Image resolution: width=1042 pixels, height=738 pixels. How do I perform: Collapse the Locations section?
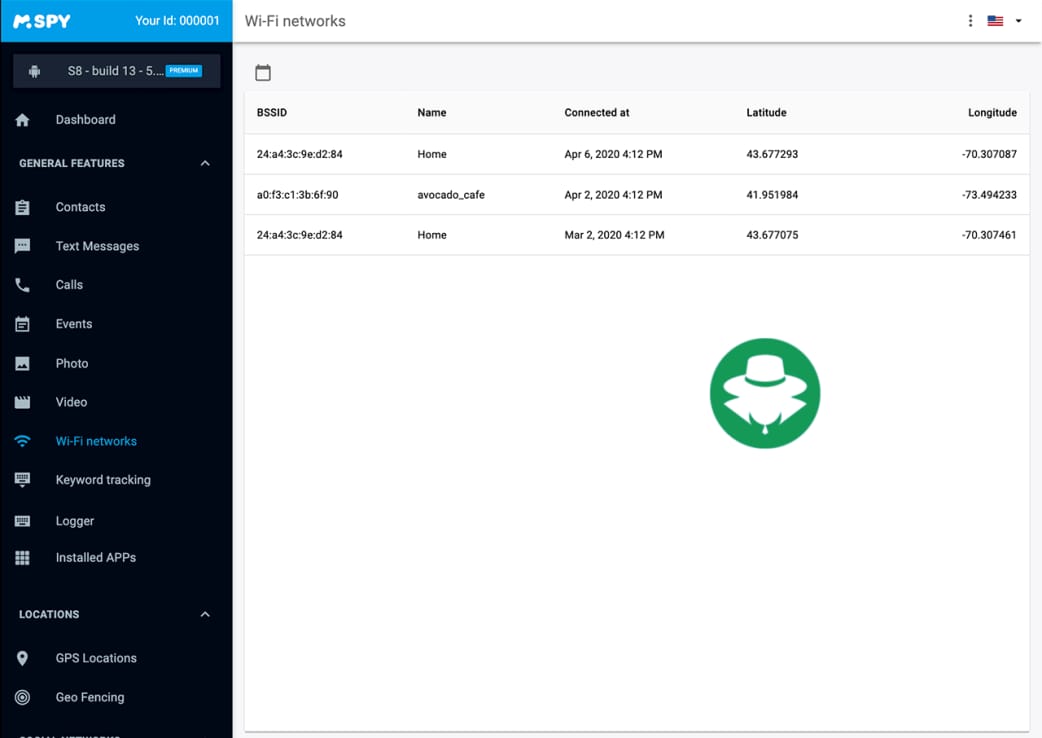coord(205,614)
